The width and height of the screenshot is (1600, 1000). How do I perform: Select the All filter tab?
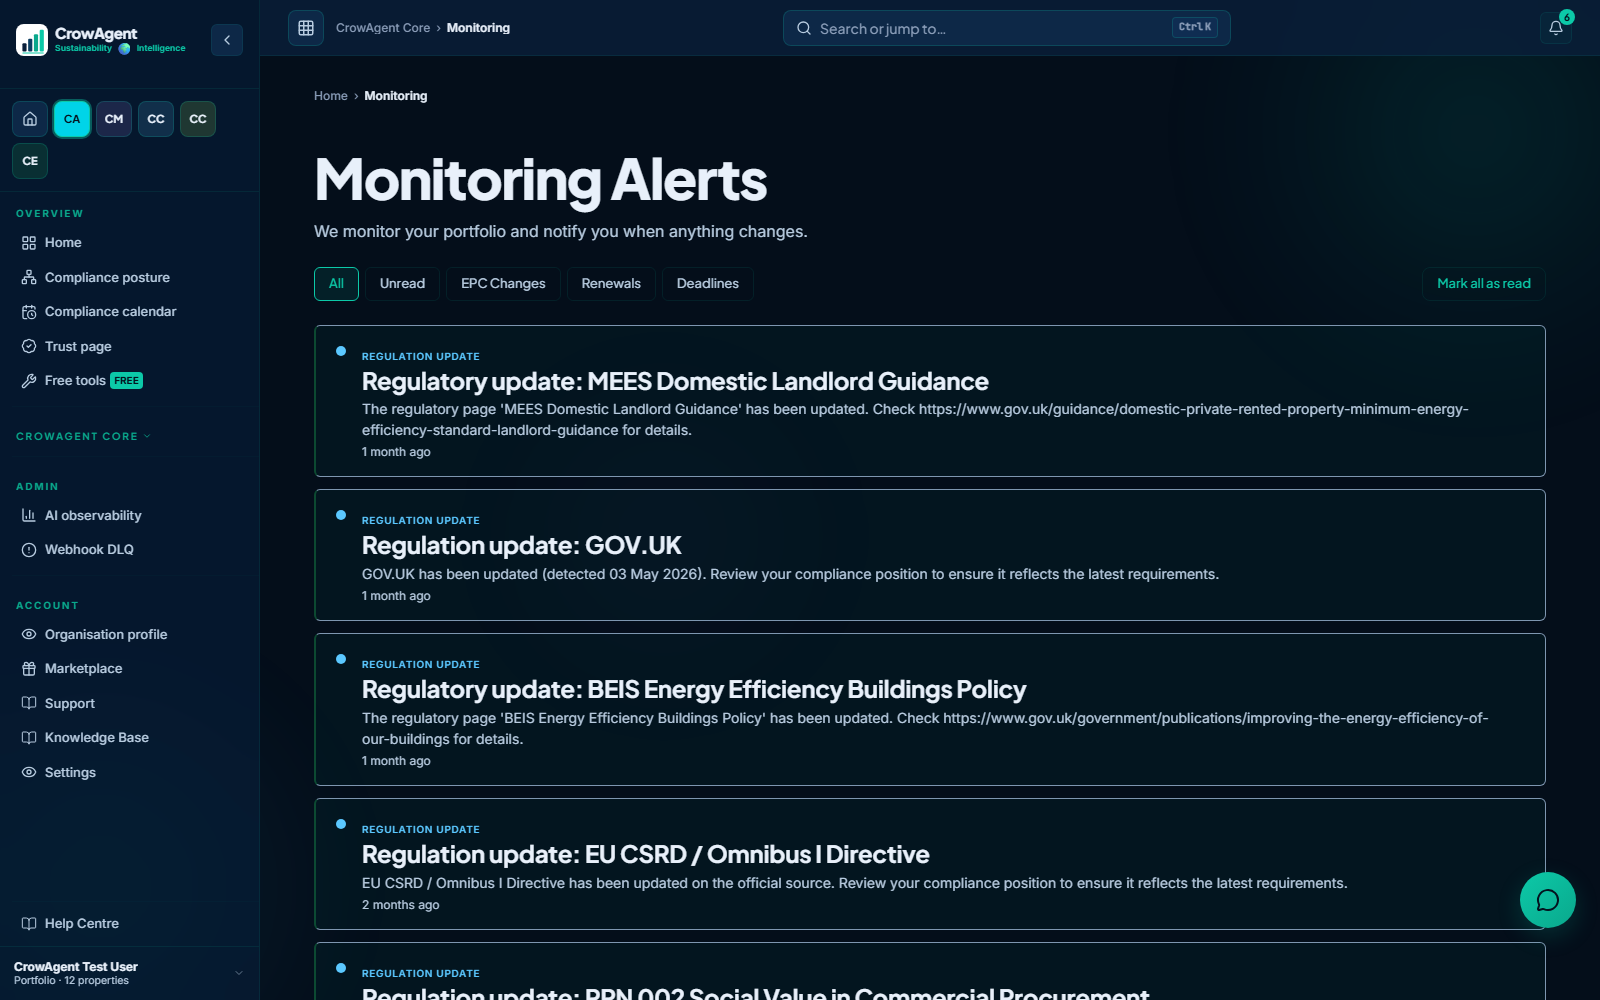click(336, 284)
